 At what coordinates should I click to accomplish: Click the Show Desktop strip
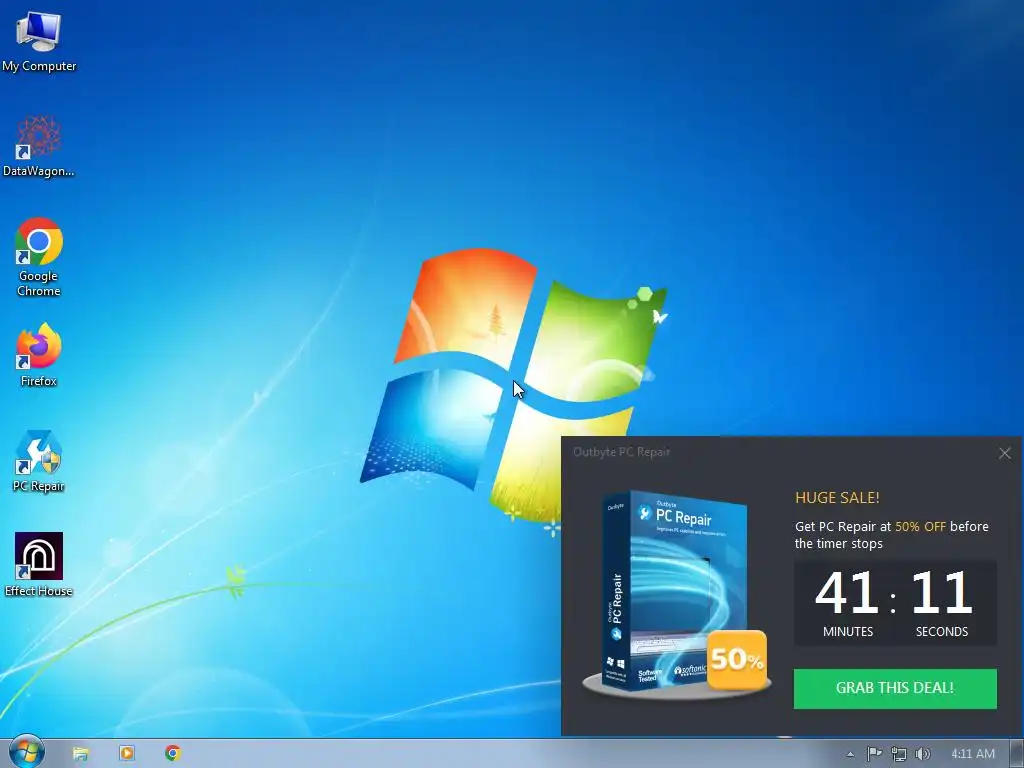tap(1017, 754)
